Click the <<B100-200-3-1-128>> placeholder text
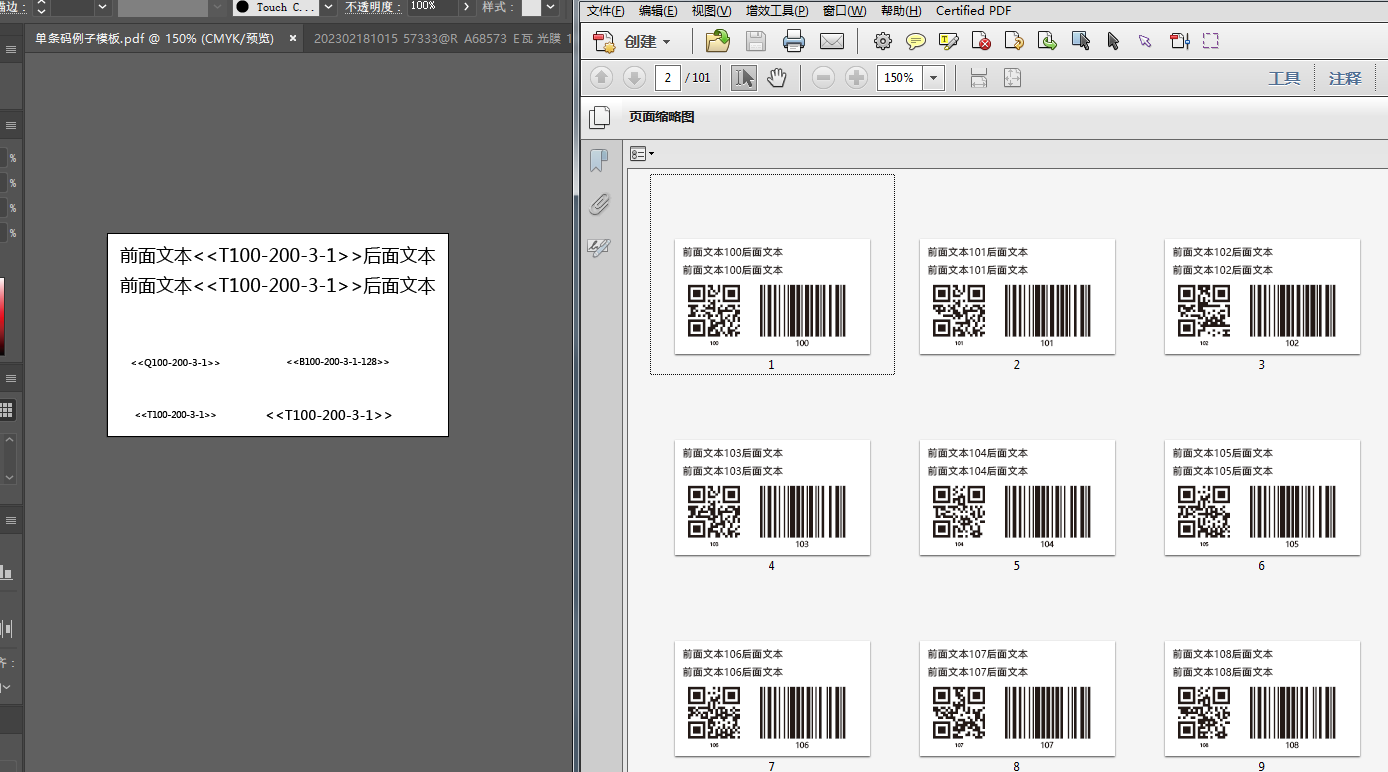 pos(338,362)
